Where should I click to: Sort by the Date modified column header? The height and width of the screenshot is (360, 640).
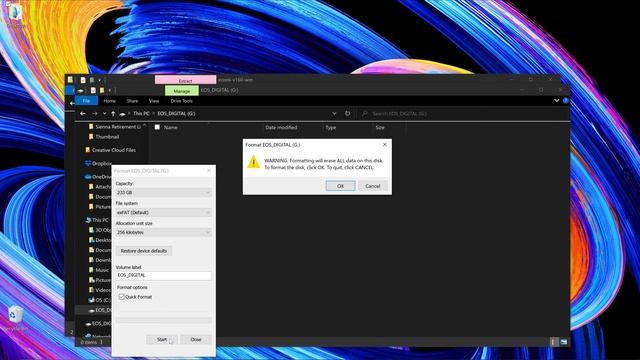(x=281, y=127)
